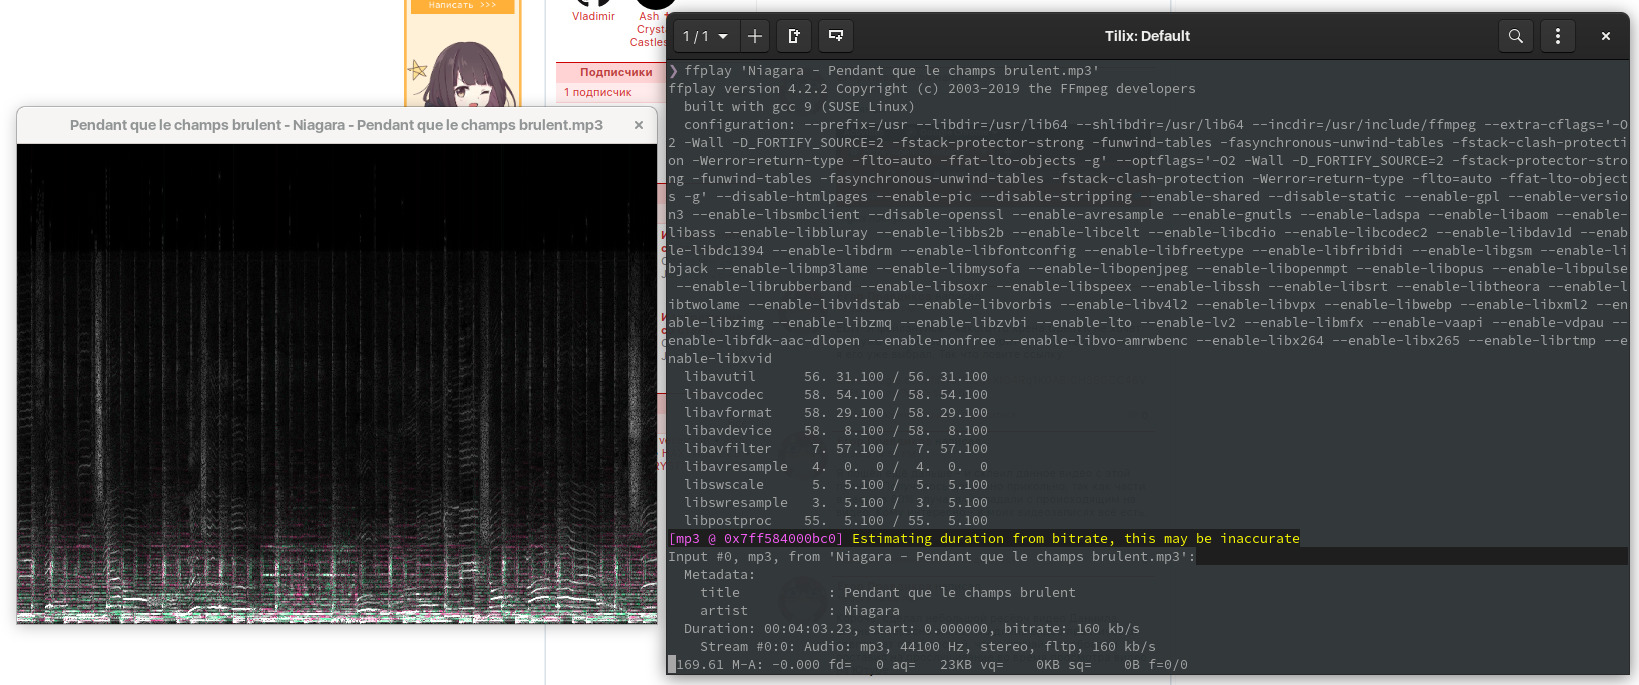Click the 'libavresample' version row

(x=836, y=466)
